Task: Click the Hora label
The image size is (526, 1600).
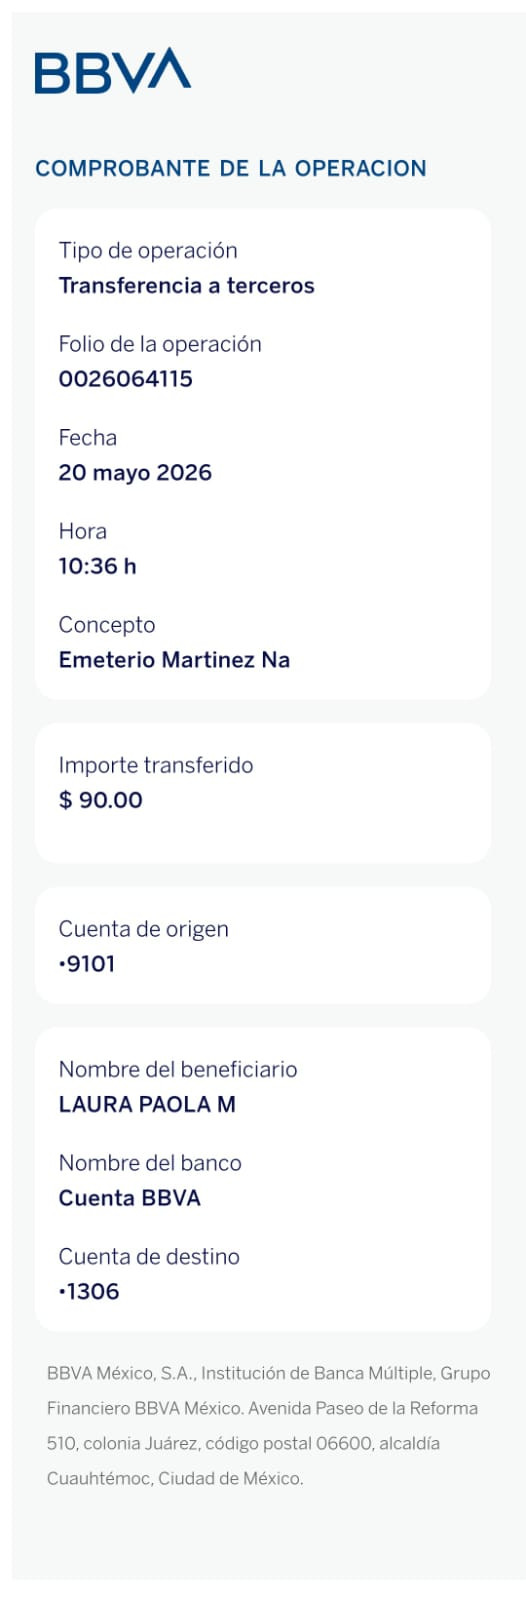Action: coord(82,531)
